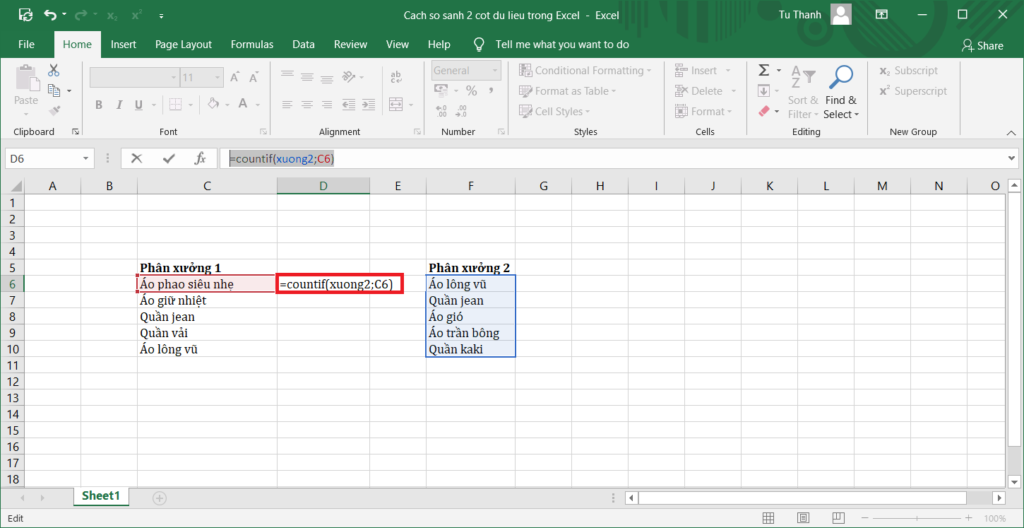Click the AutoSum sigma icon
1024x528 pixels.
click(764, 70)
